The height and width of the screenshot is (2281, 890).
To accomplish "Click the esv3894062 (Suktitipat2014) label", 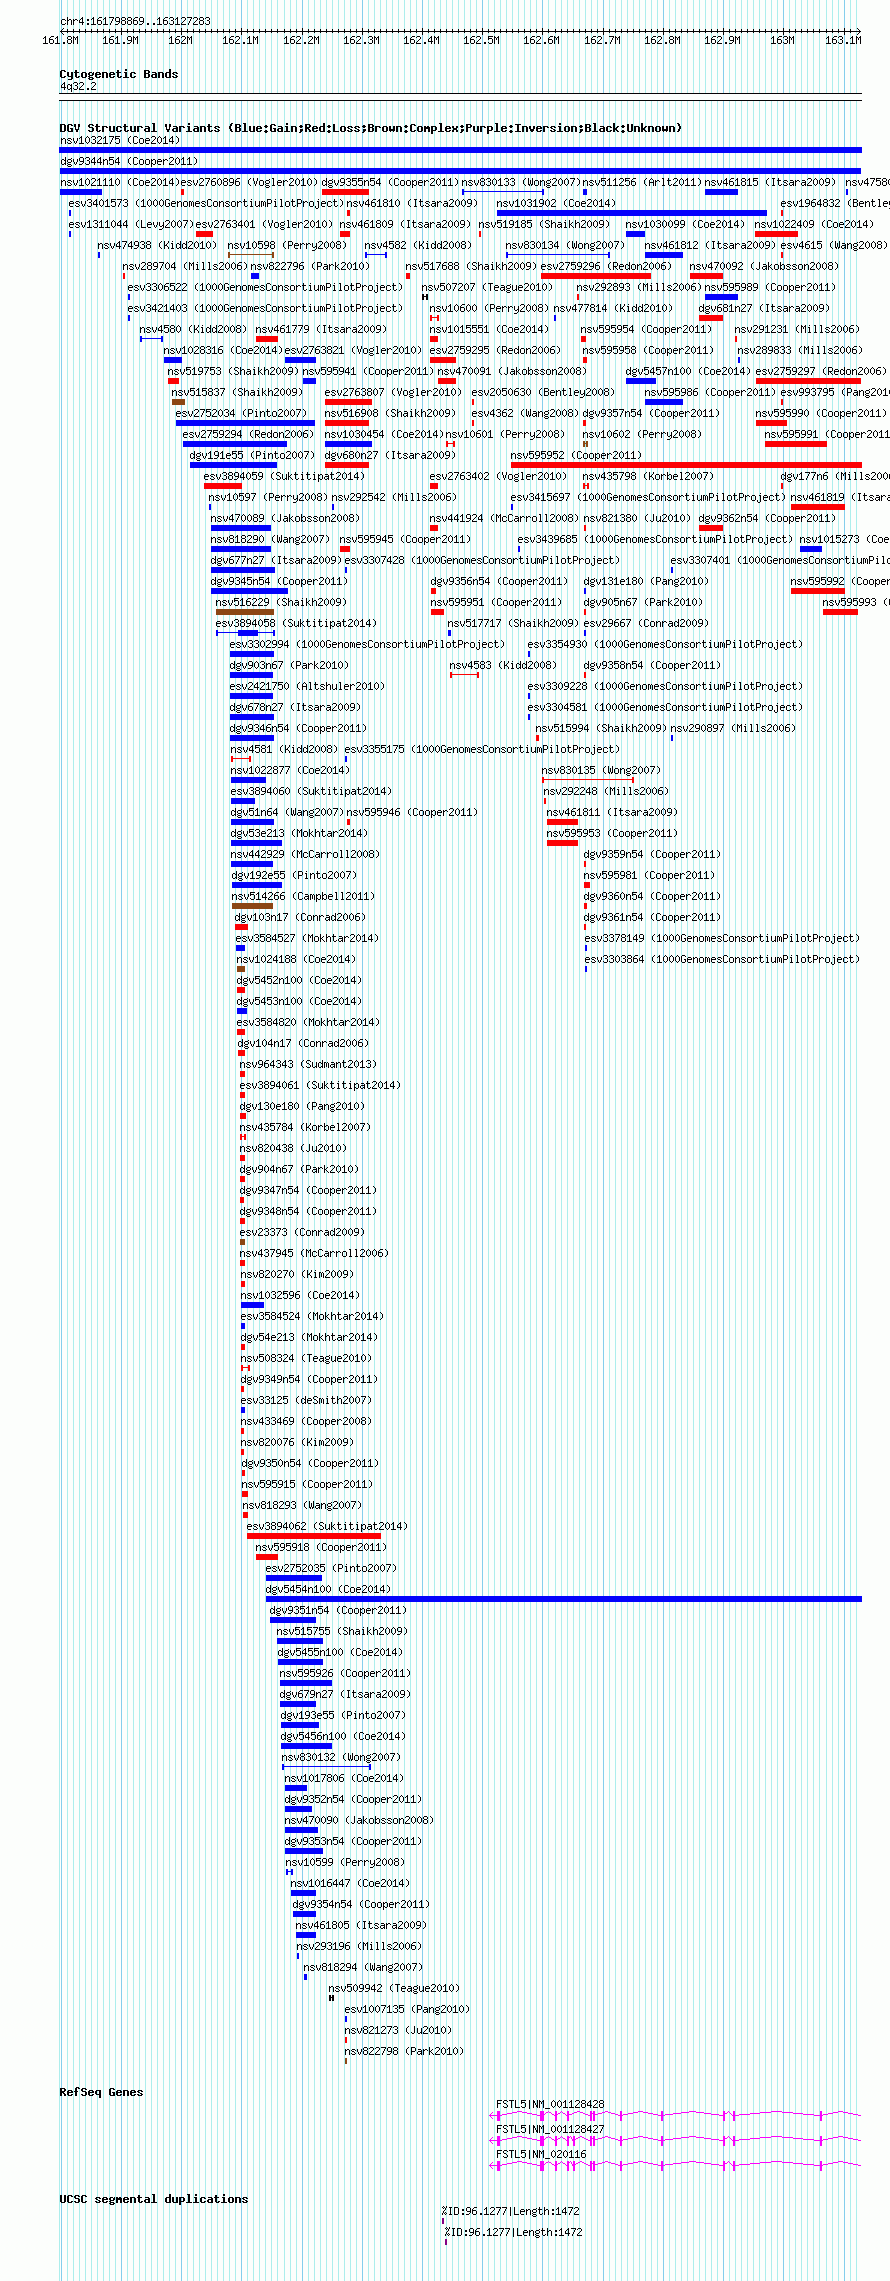I will tap(327, 1526).
